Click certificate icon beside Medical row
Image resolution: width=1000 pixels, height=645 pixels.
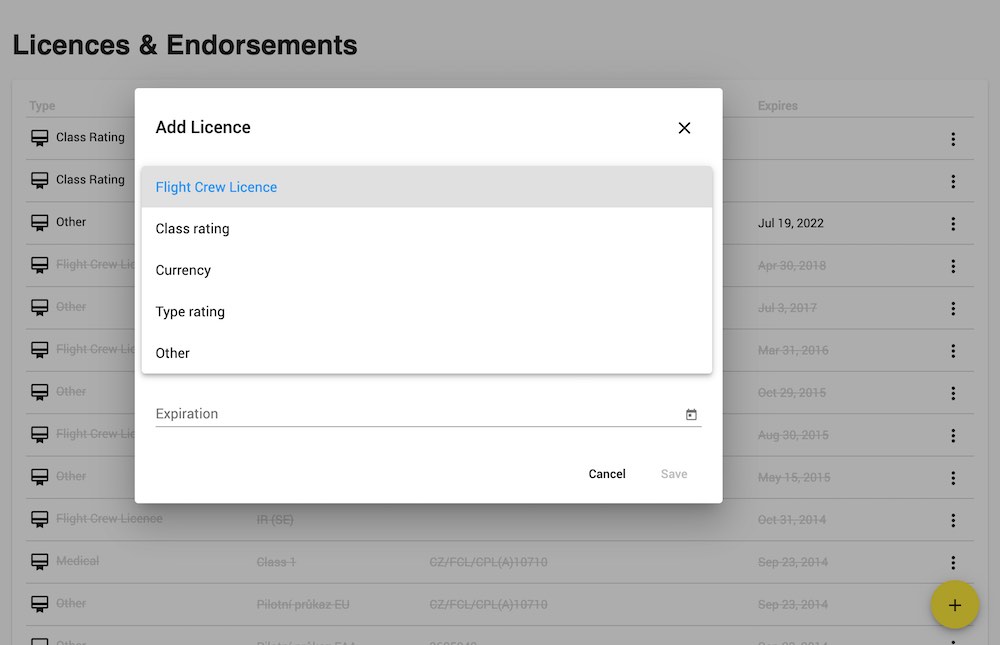[40, 562]
